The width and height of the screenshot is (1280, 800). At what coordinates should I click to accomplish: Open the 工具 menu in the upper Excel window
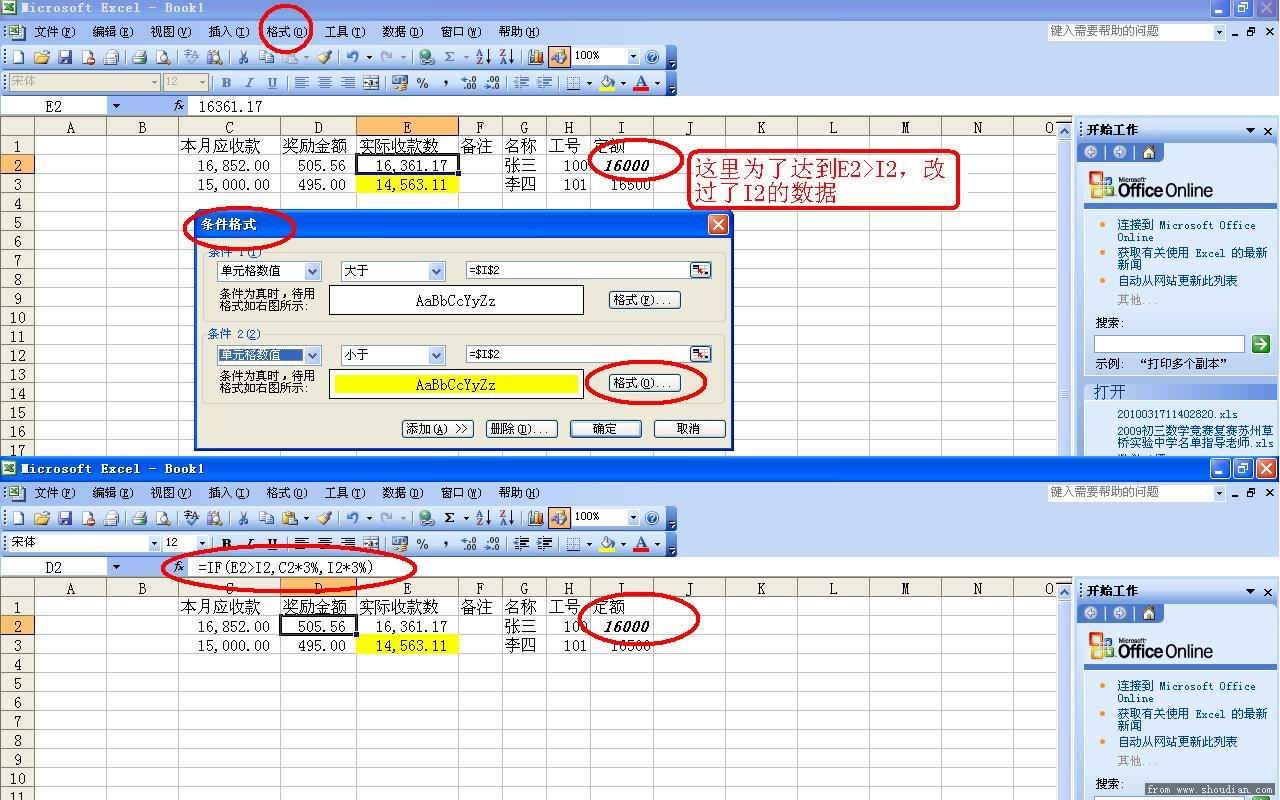coord(344,32)
